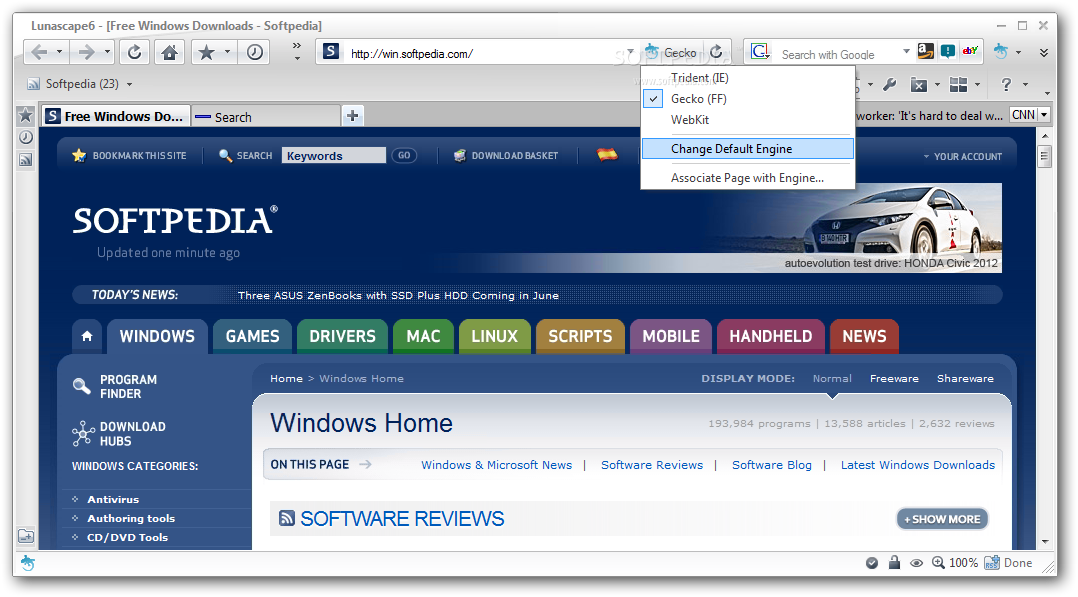Click reload button beside Gecko label
Image resolution: width=1078 pixels, height=597 pixels.
(x=716, y=52)
